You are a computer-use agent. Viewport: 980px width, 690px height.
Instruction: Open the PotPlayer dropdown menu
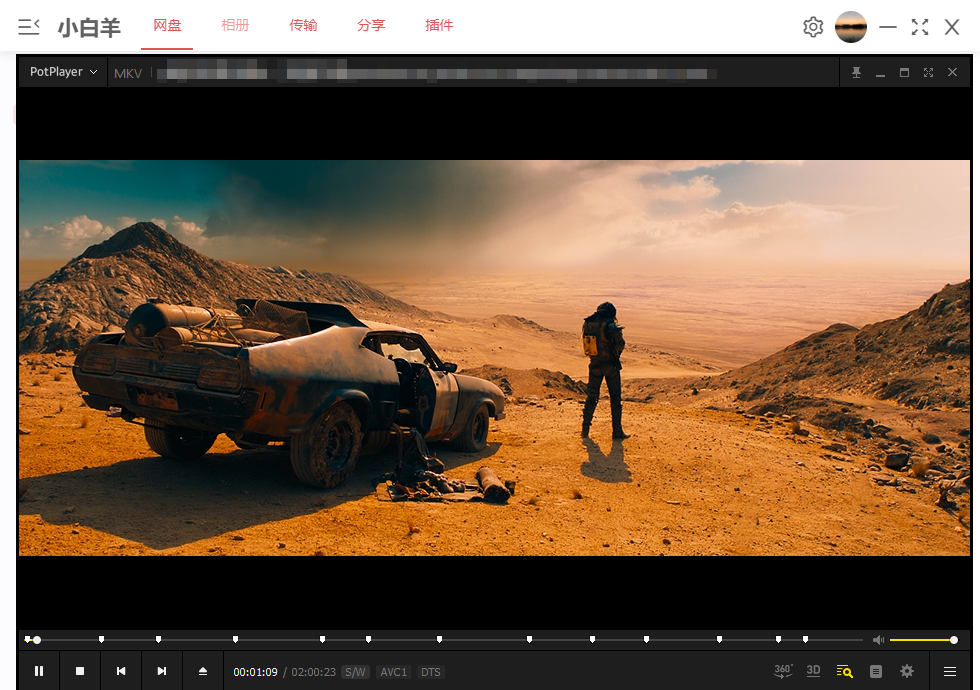[64, 72]
